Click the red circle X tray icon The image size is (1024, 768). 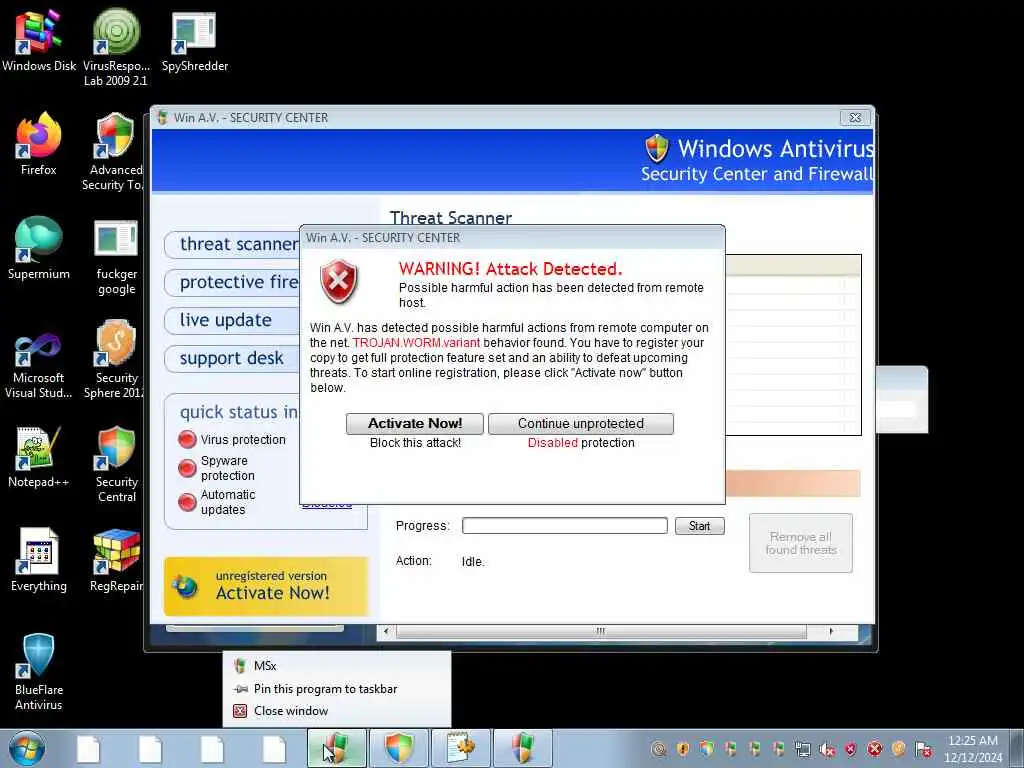pyautogui.click(x=875, y=749)
